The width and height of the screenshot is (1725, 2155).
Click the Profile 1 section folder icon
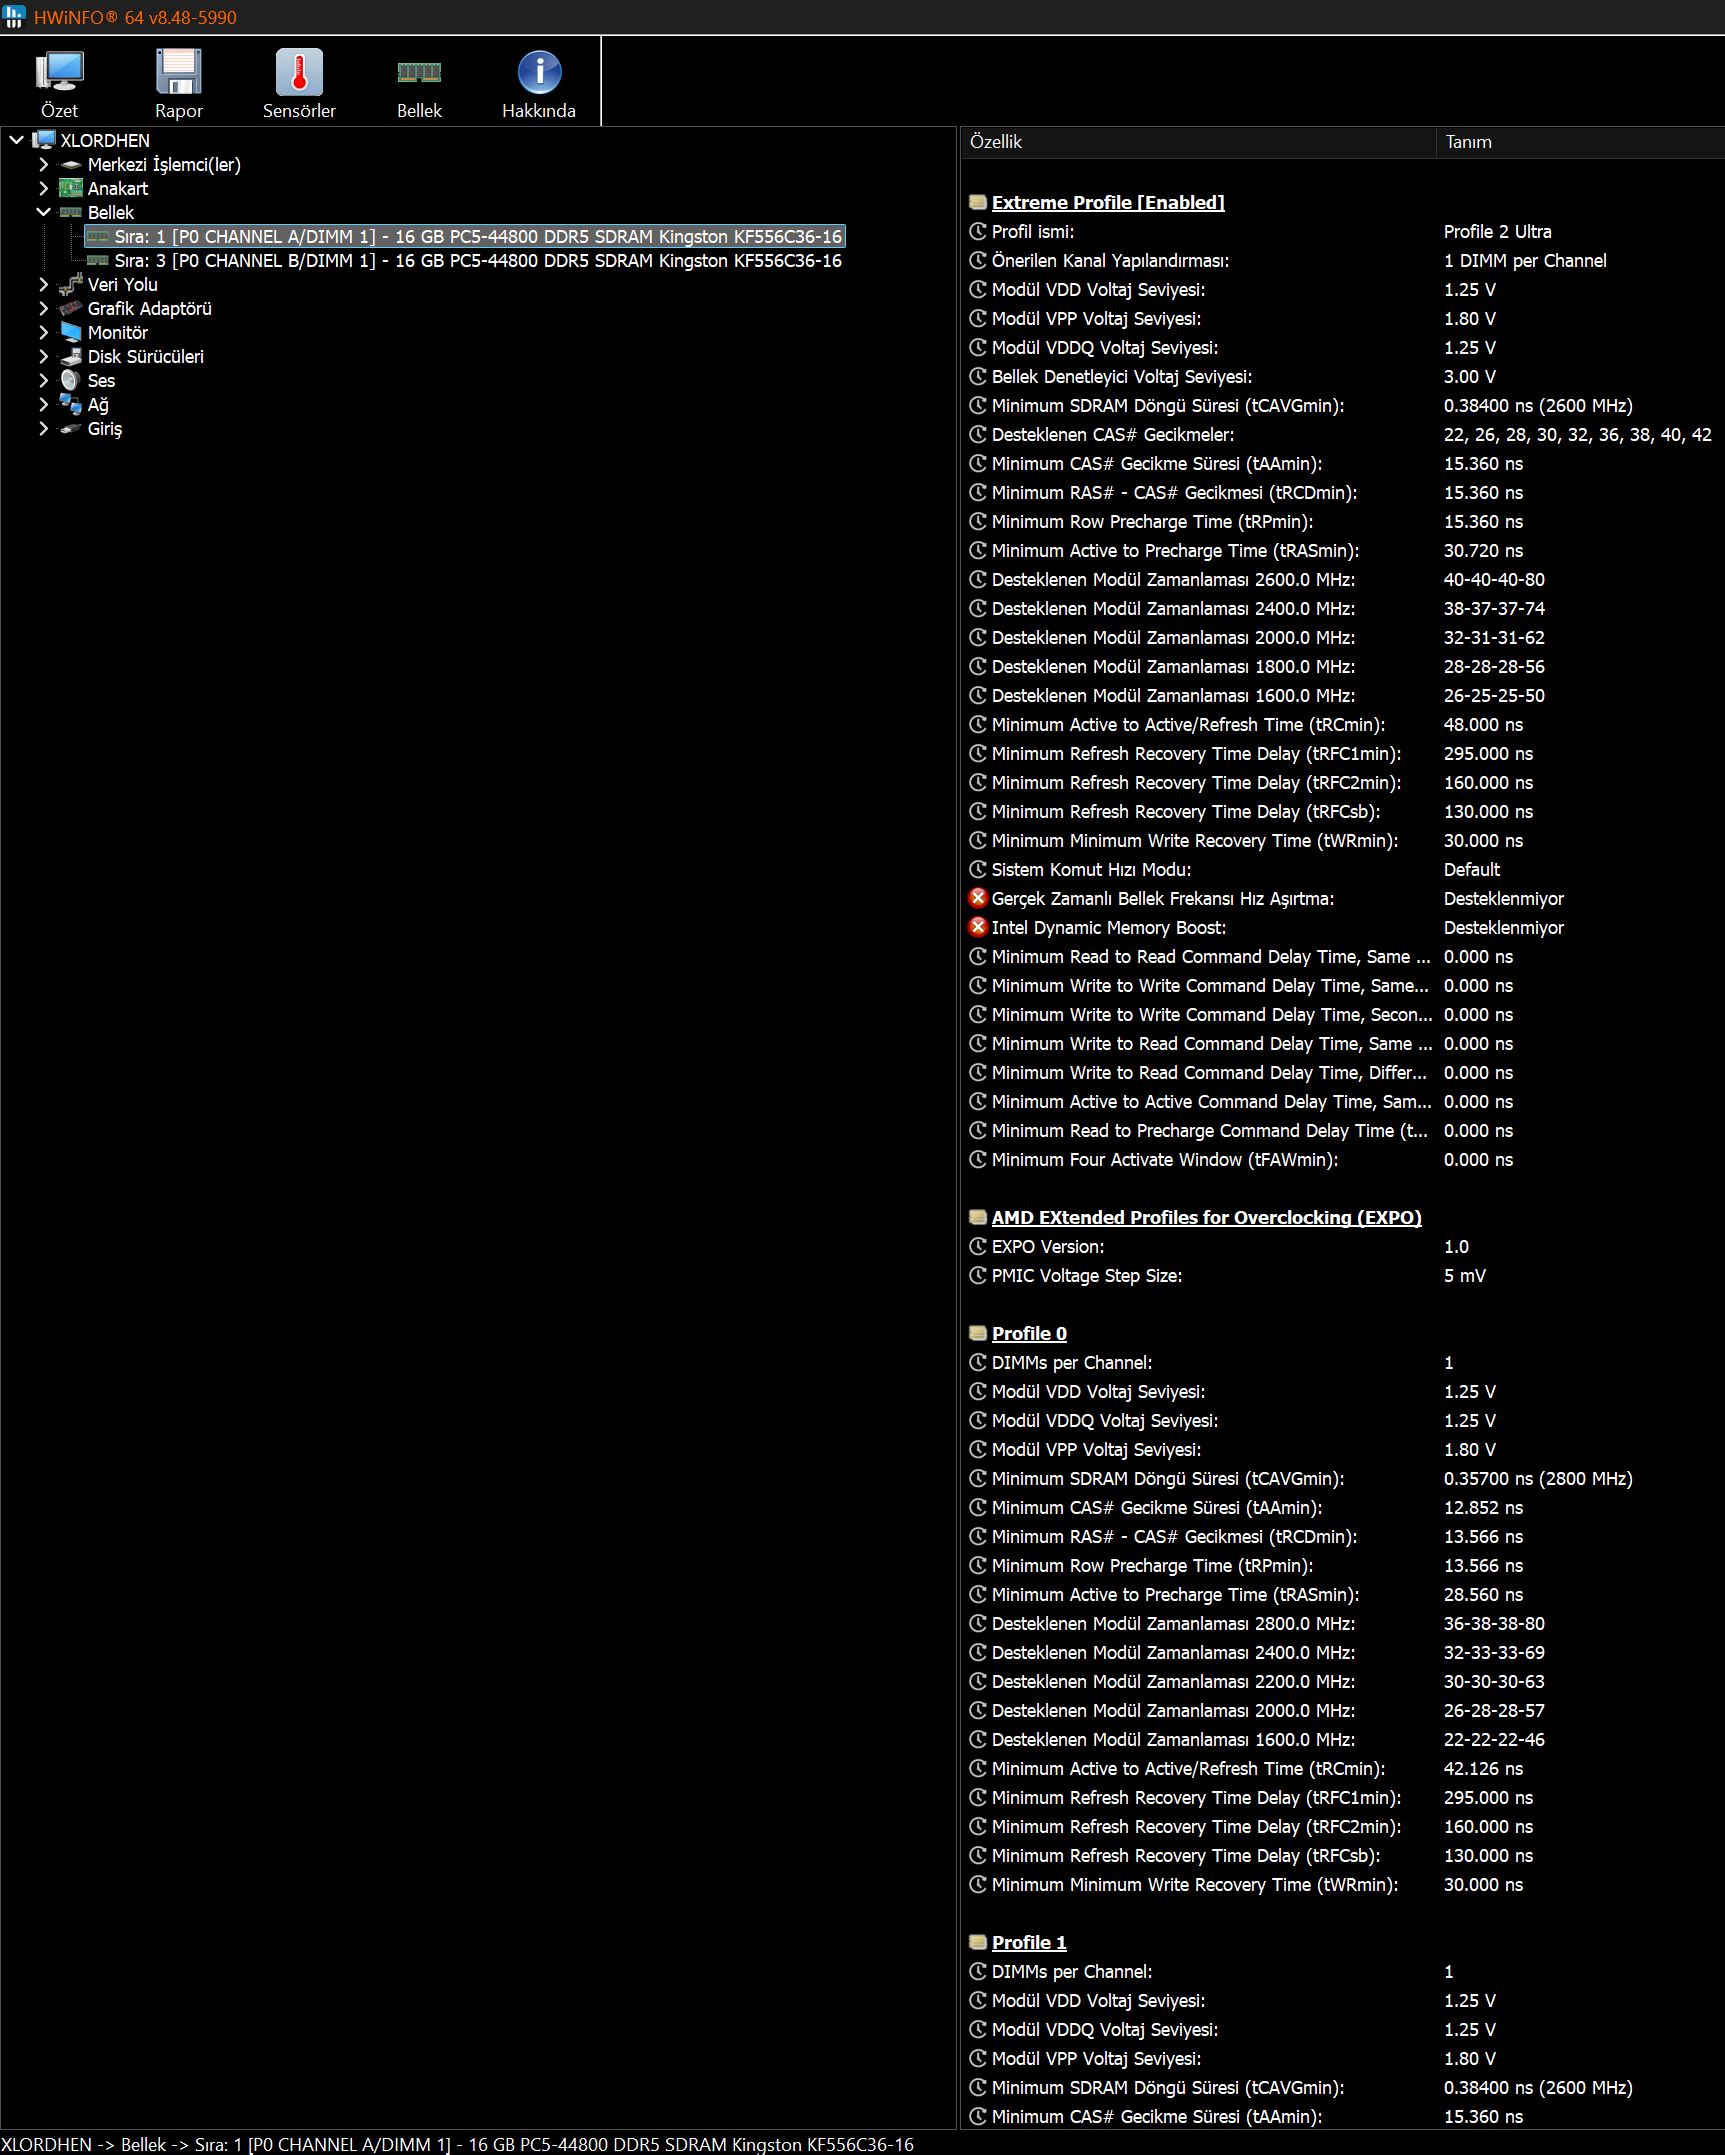978,1943
